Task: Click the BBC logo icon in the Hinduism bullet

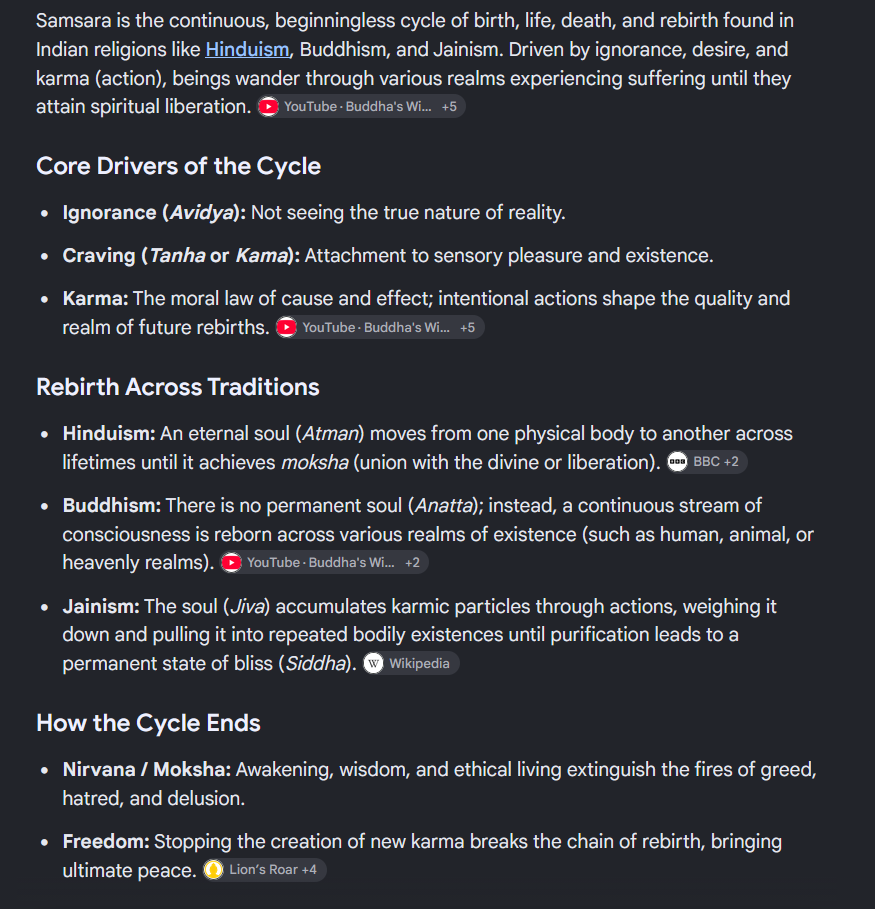Action: coord(677,462)
